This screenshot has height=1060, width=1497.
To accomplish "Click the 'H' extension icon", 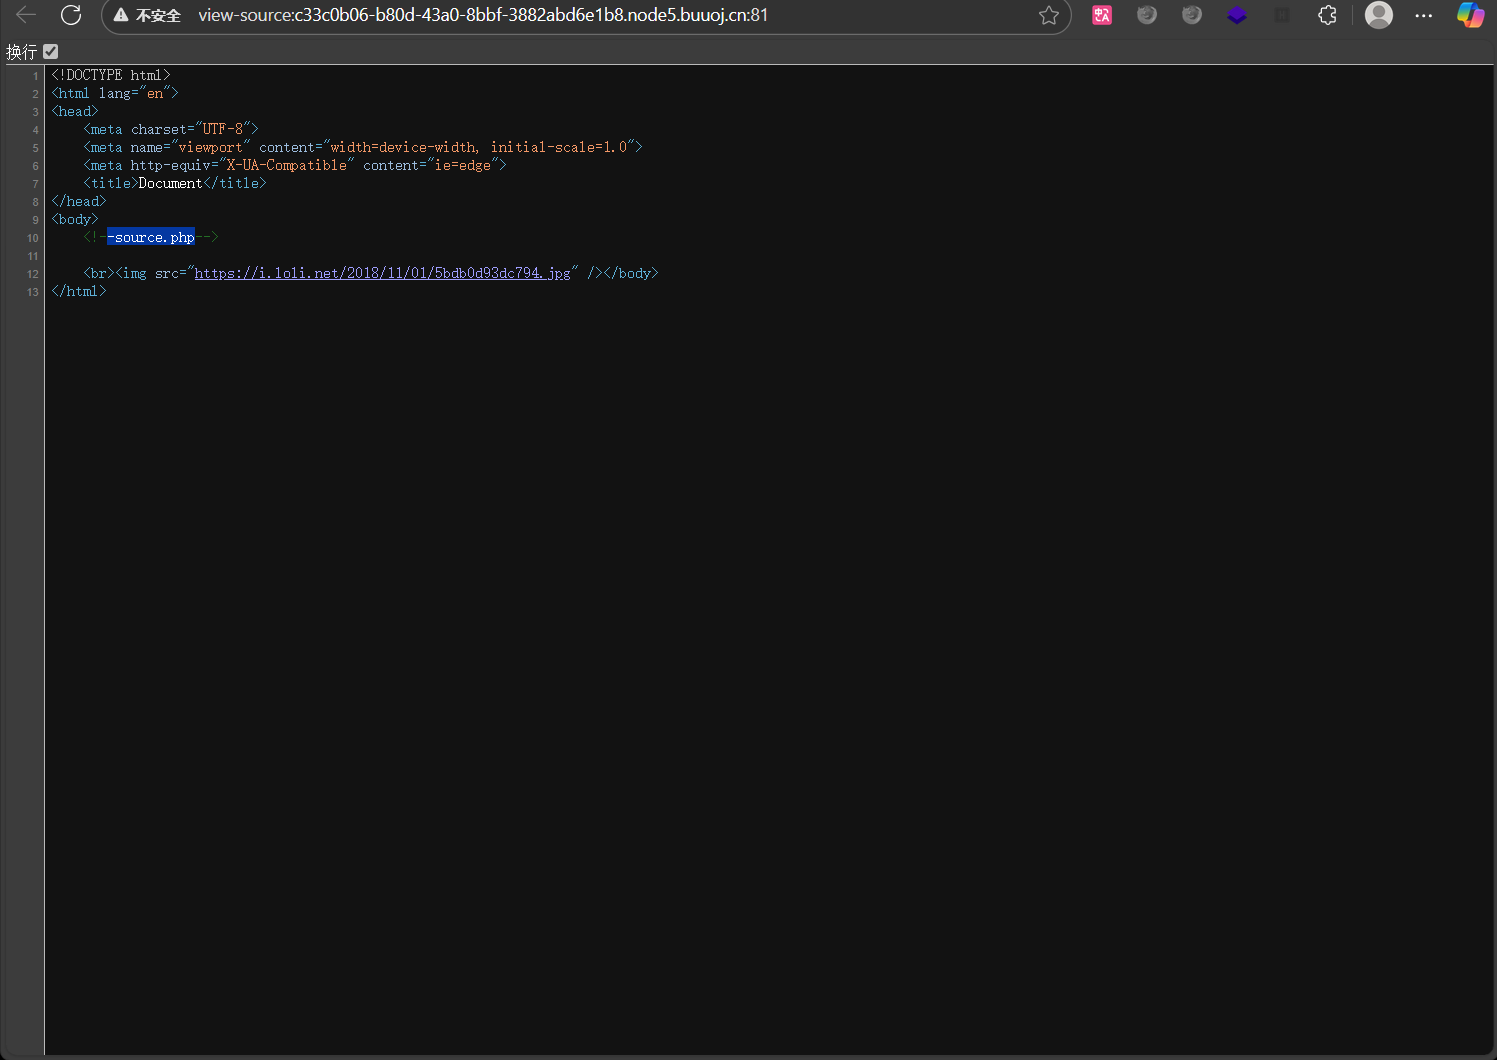I will click(x=1282, y=15).
